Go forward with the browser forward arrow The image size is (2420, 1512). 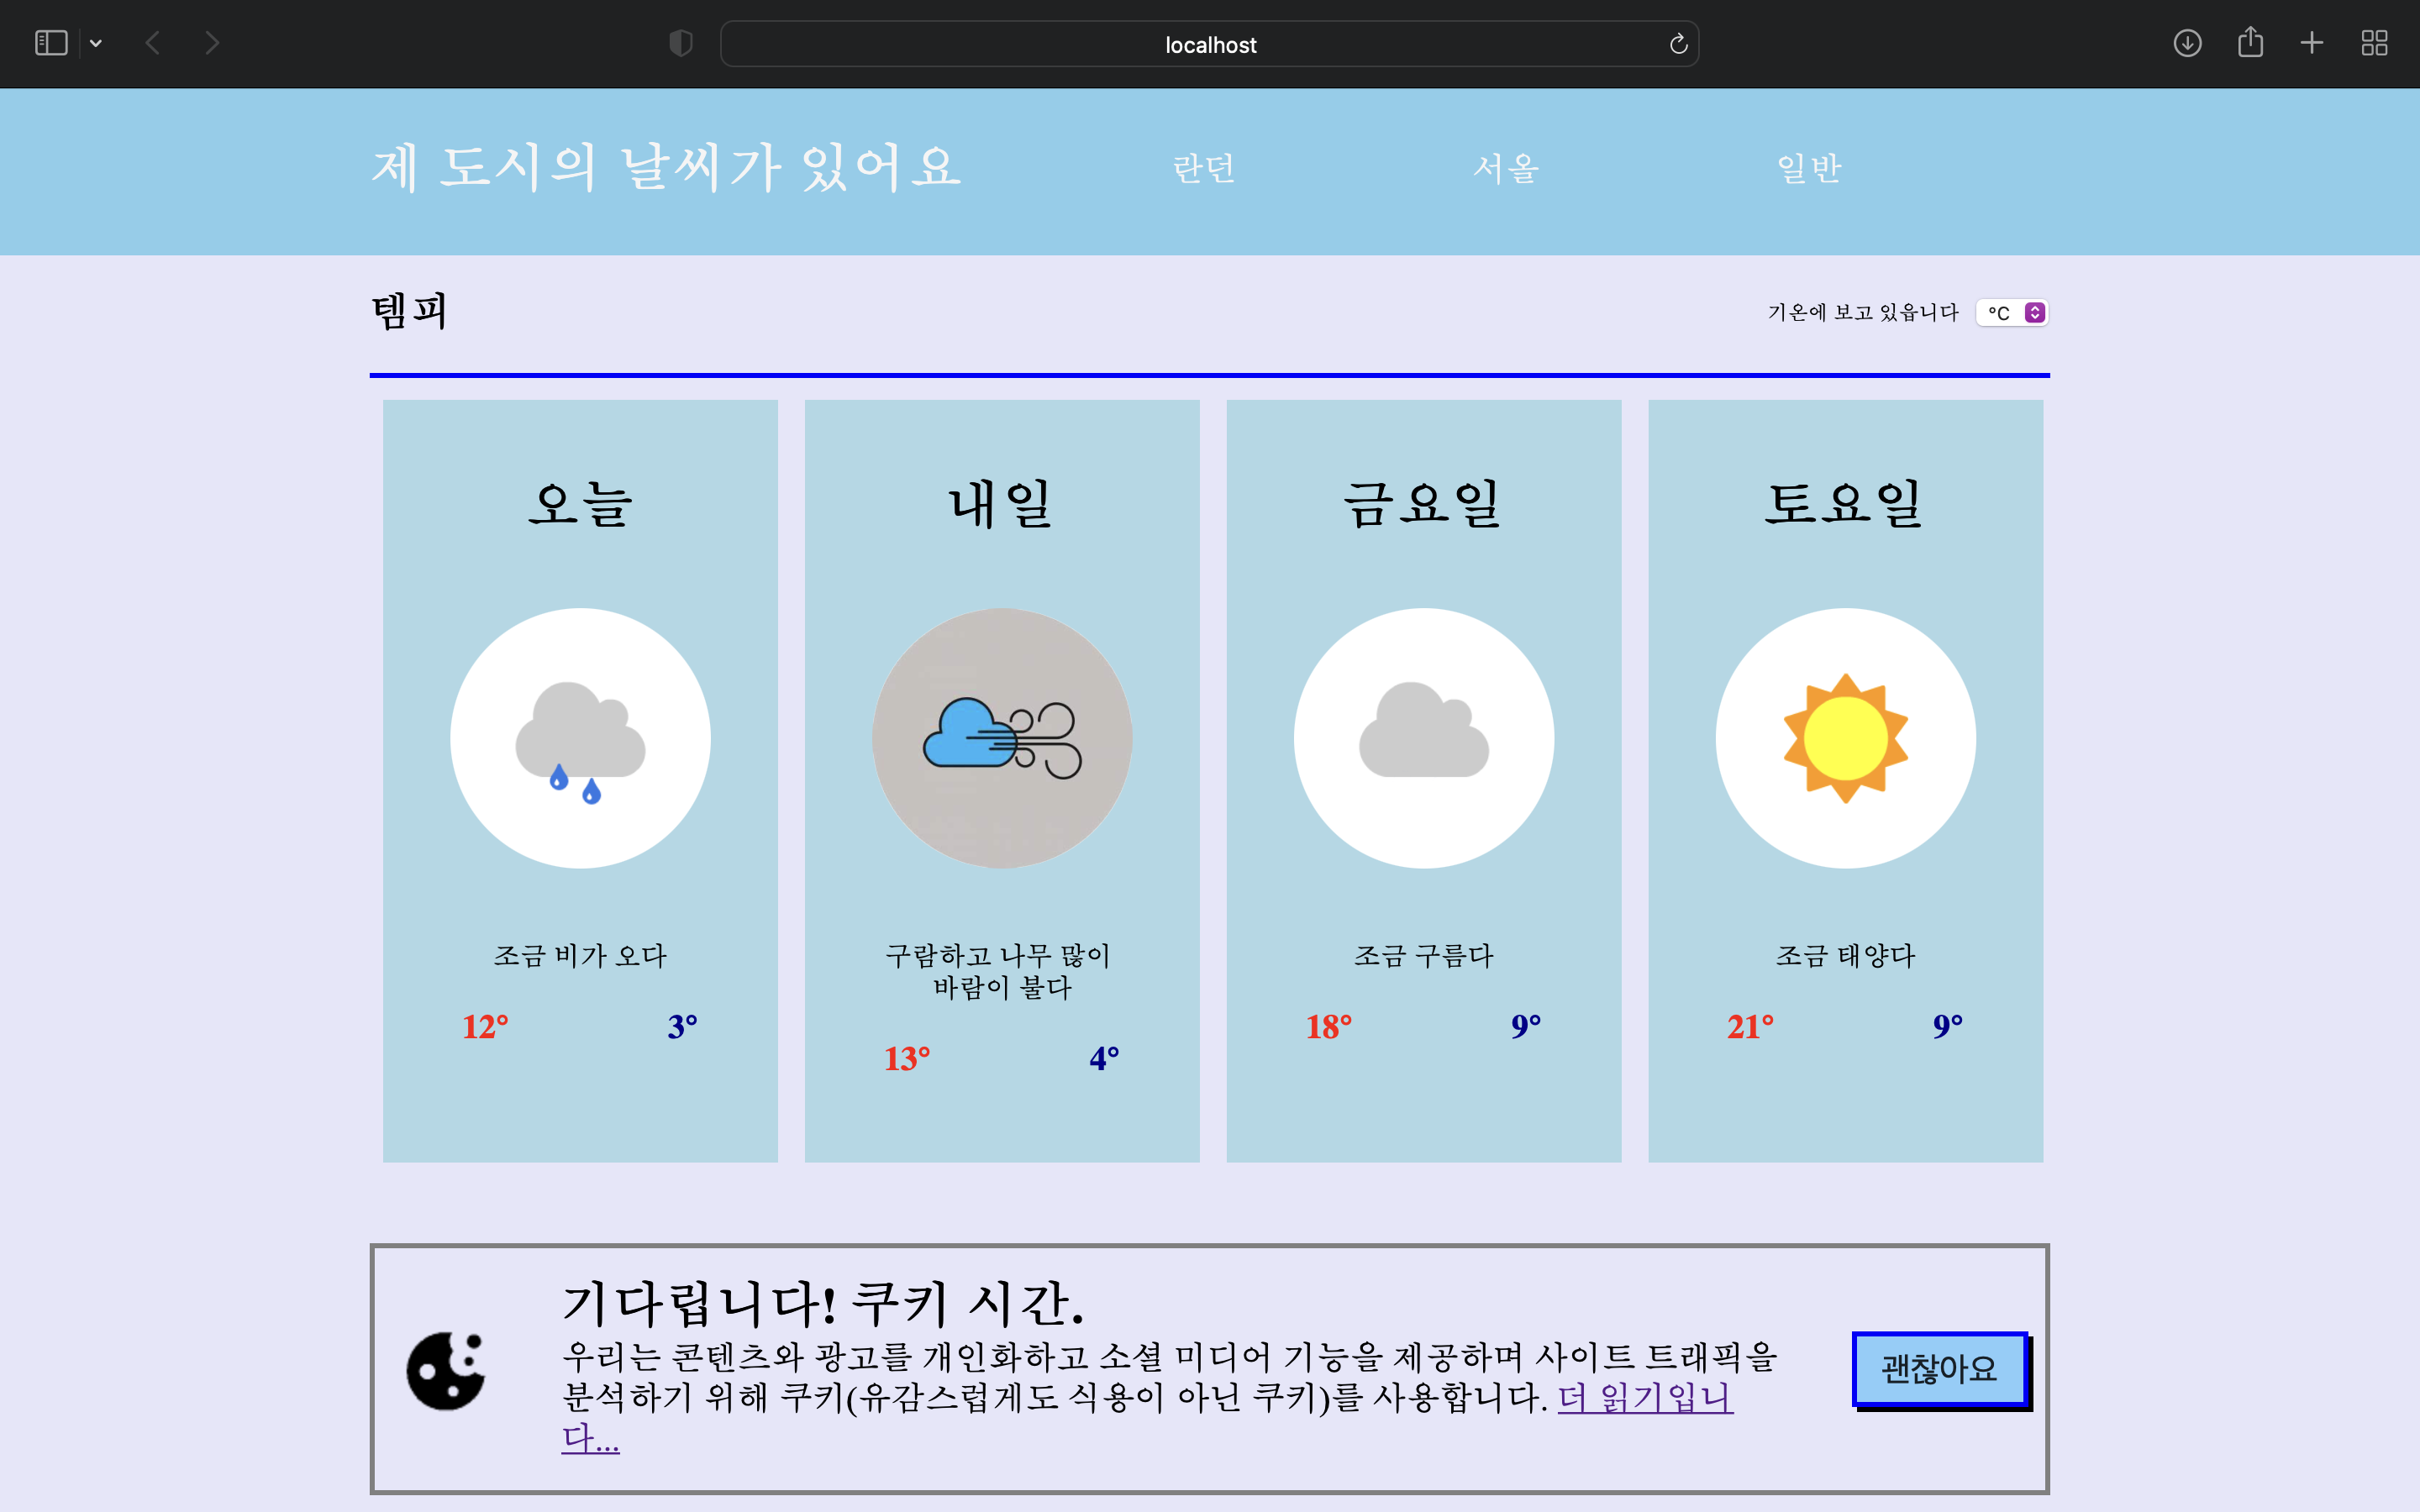212,43
